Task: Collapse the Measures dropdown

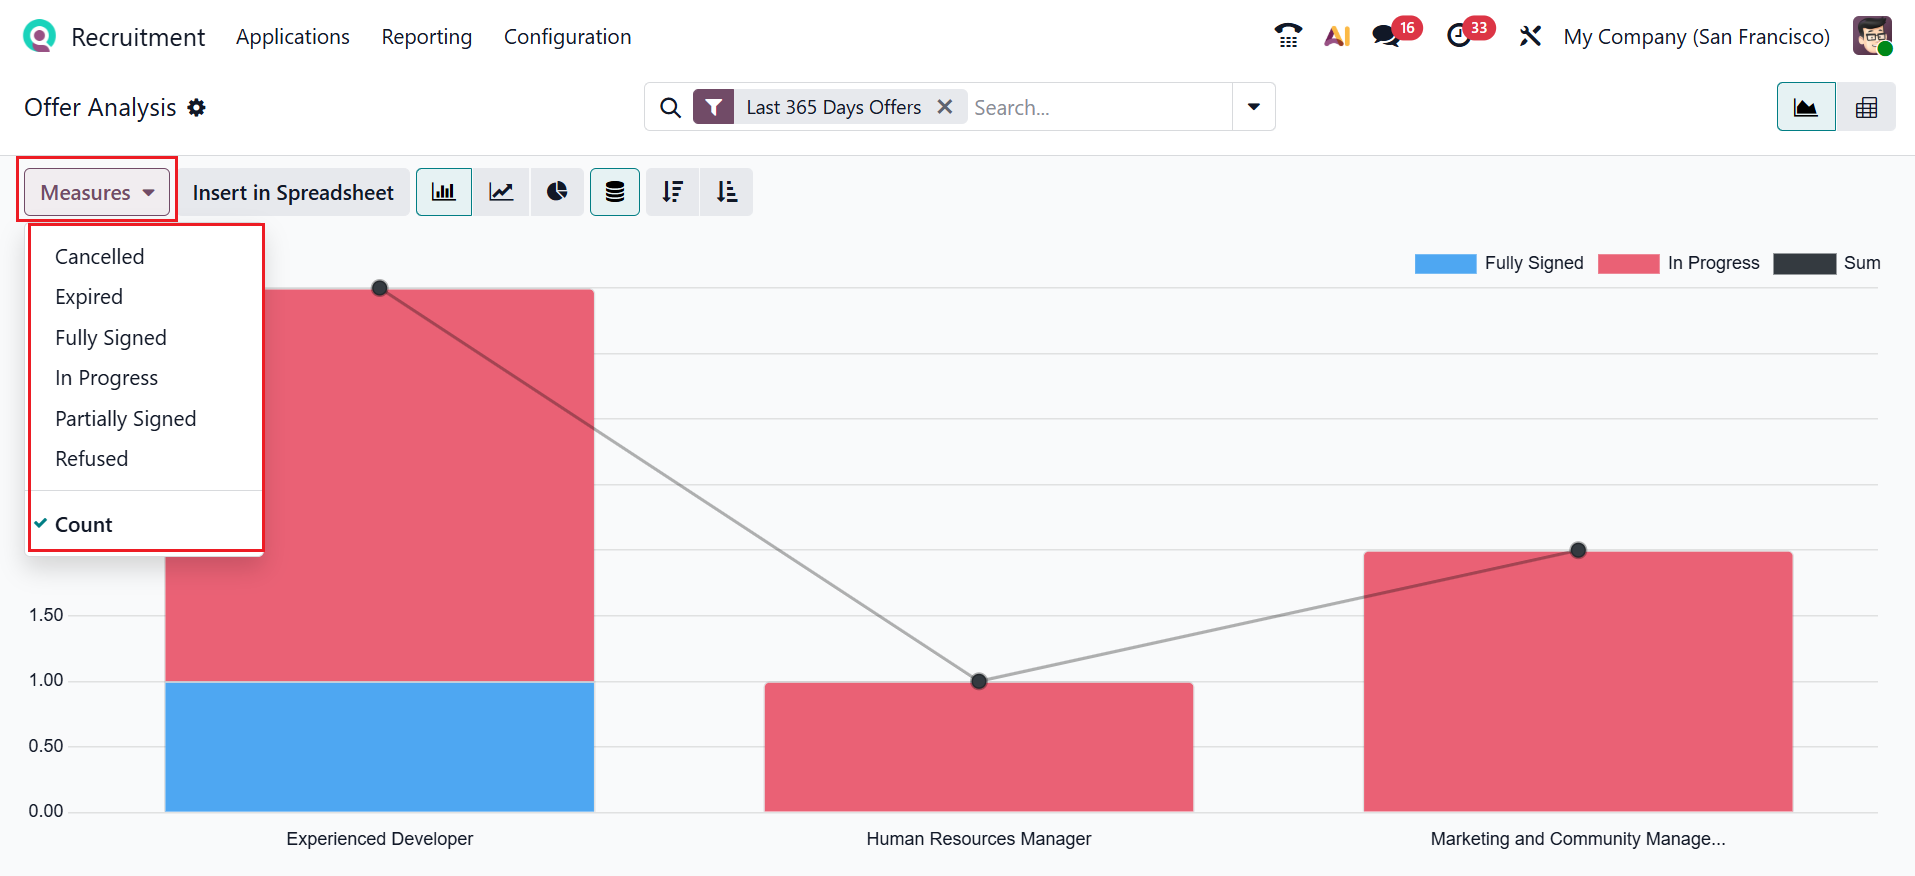Action: click(x=97, y=192)
